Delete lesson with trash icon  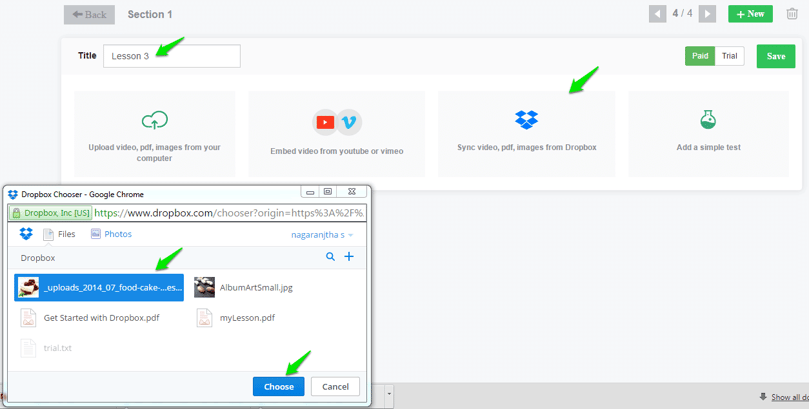[x=791, y=14]
